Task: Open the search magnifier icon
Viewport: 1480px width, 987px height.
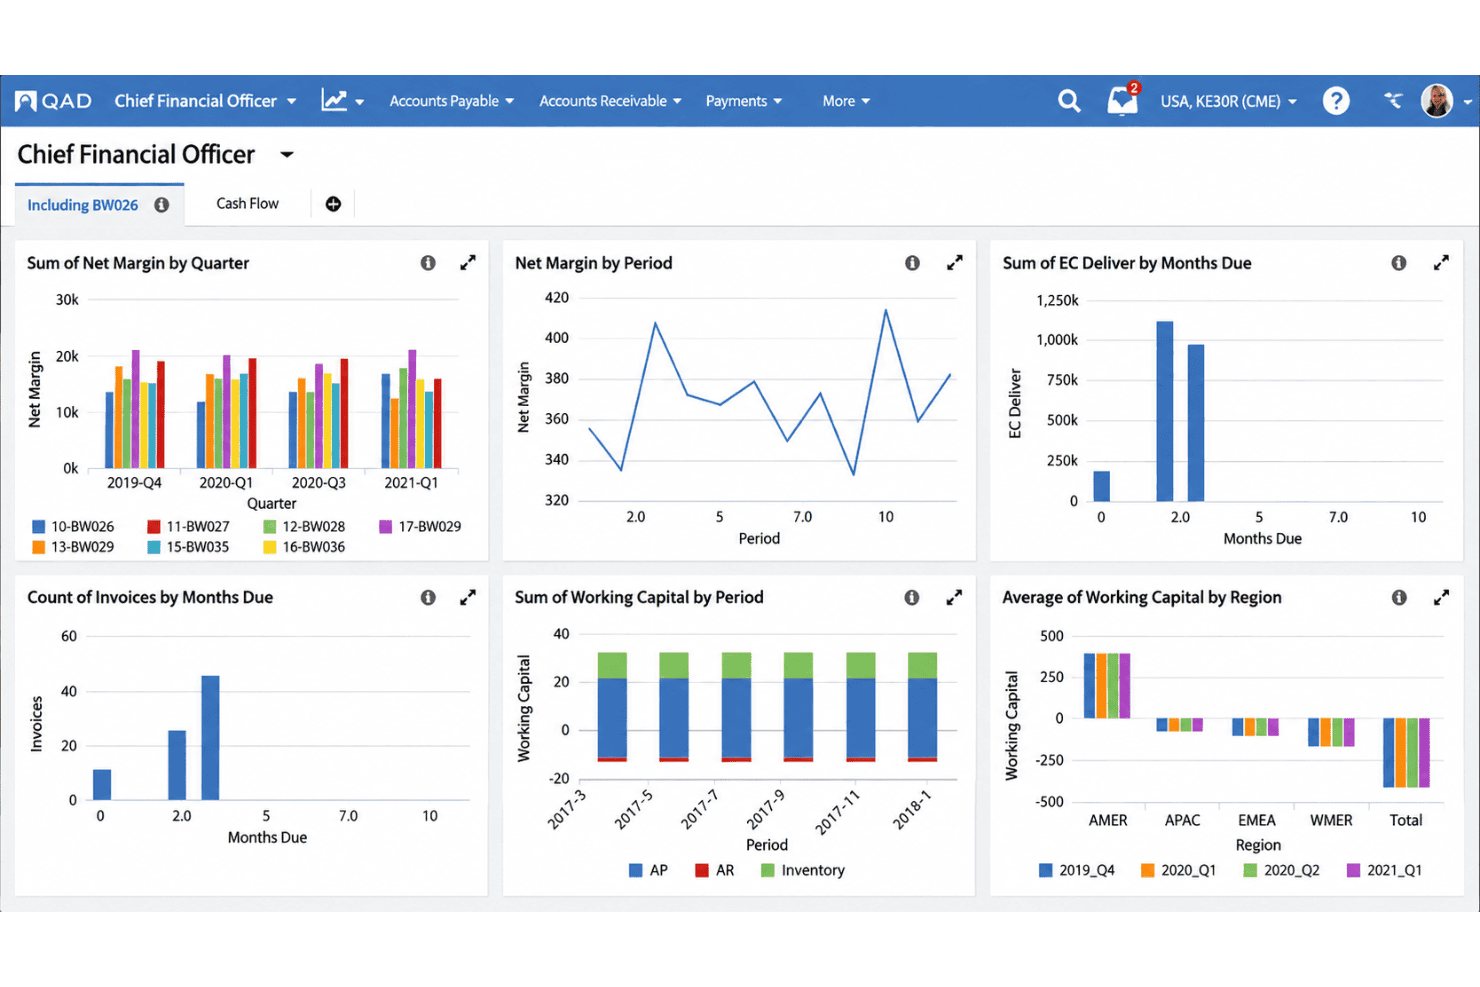Action: click(1069, 101)
